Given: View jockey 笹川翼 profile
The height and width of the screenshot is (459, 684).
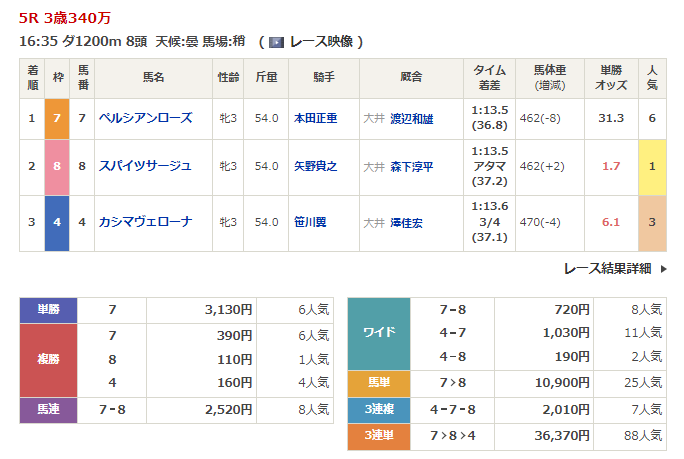Looking at the screenshot, I should click(x=310, y=222).
